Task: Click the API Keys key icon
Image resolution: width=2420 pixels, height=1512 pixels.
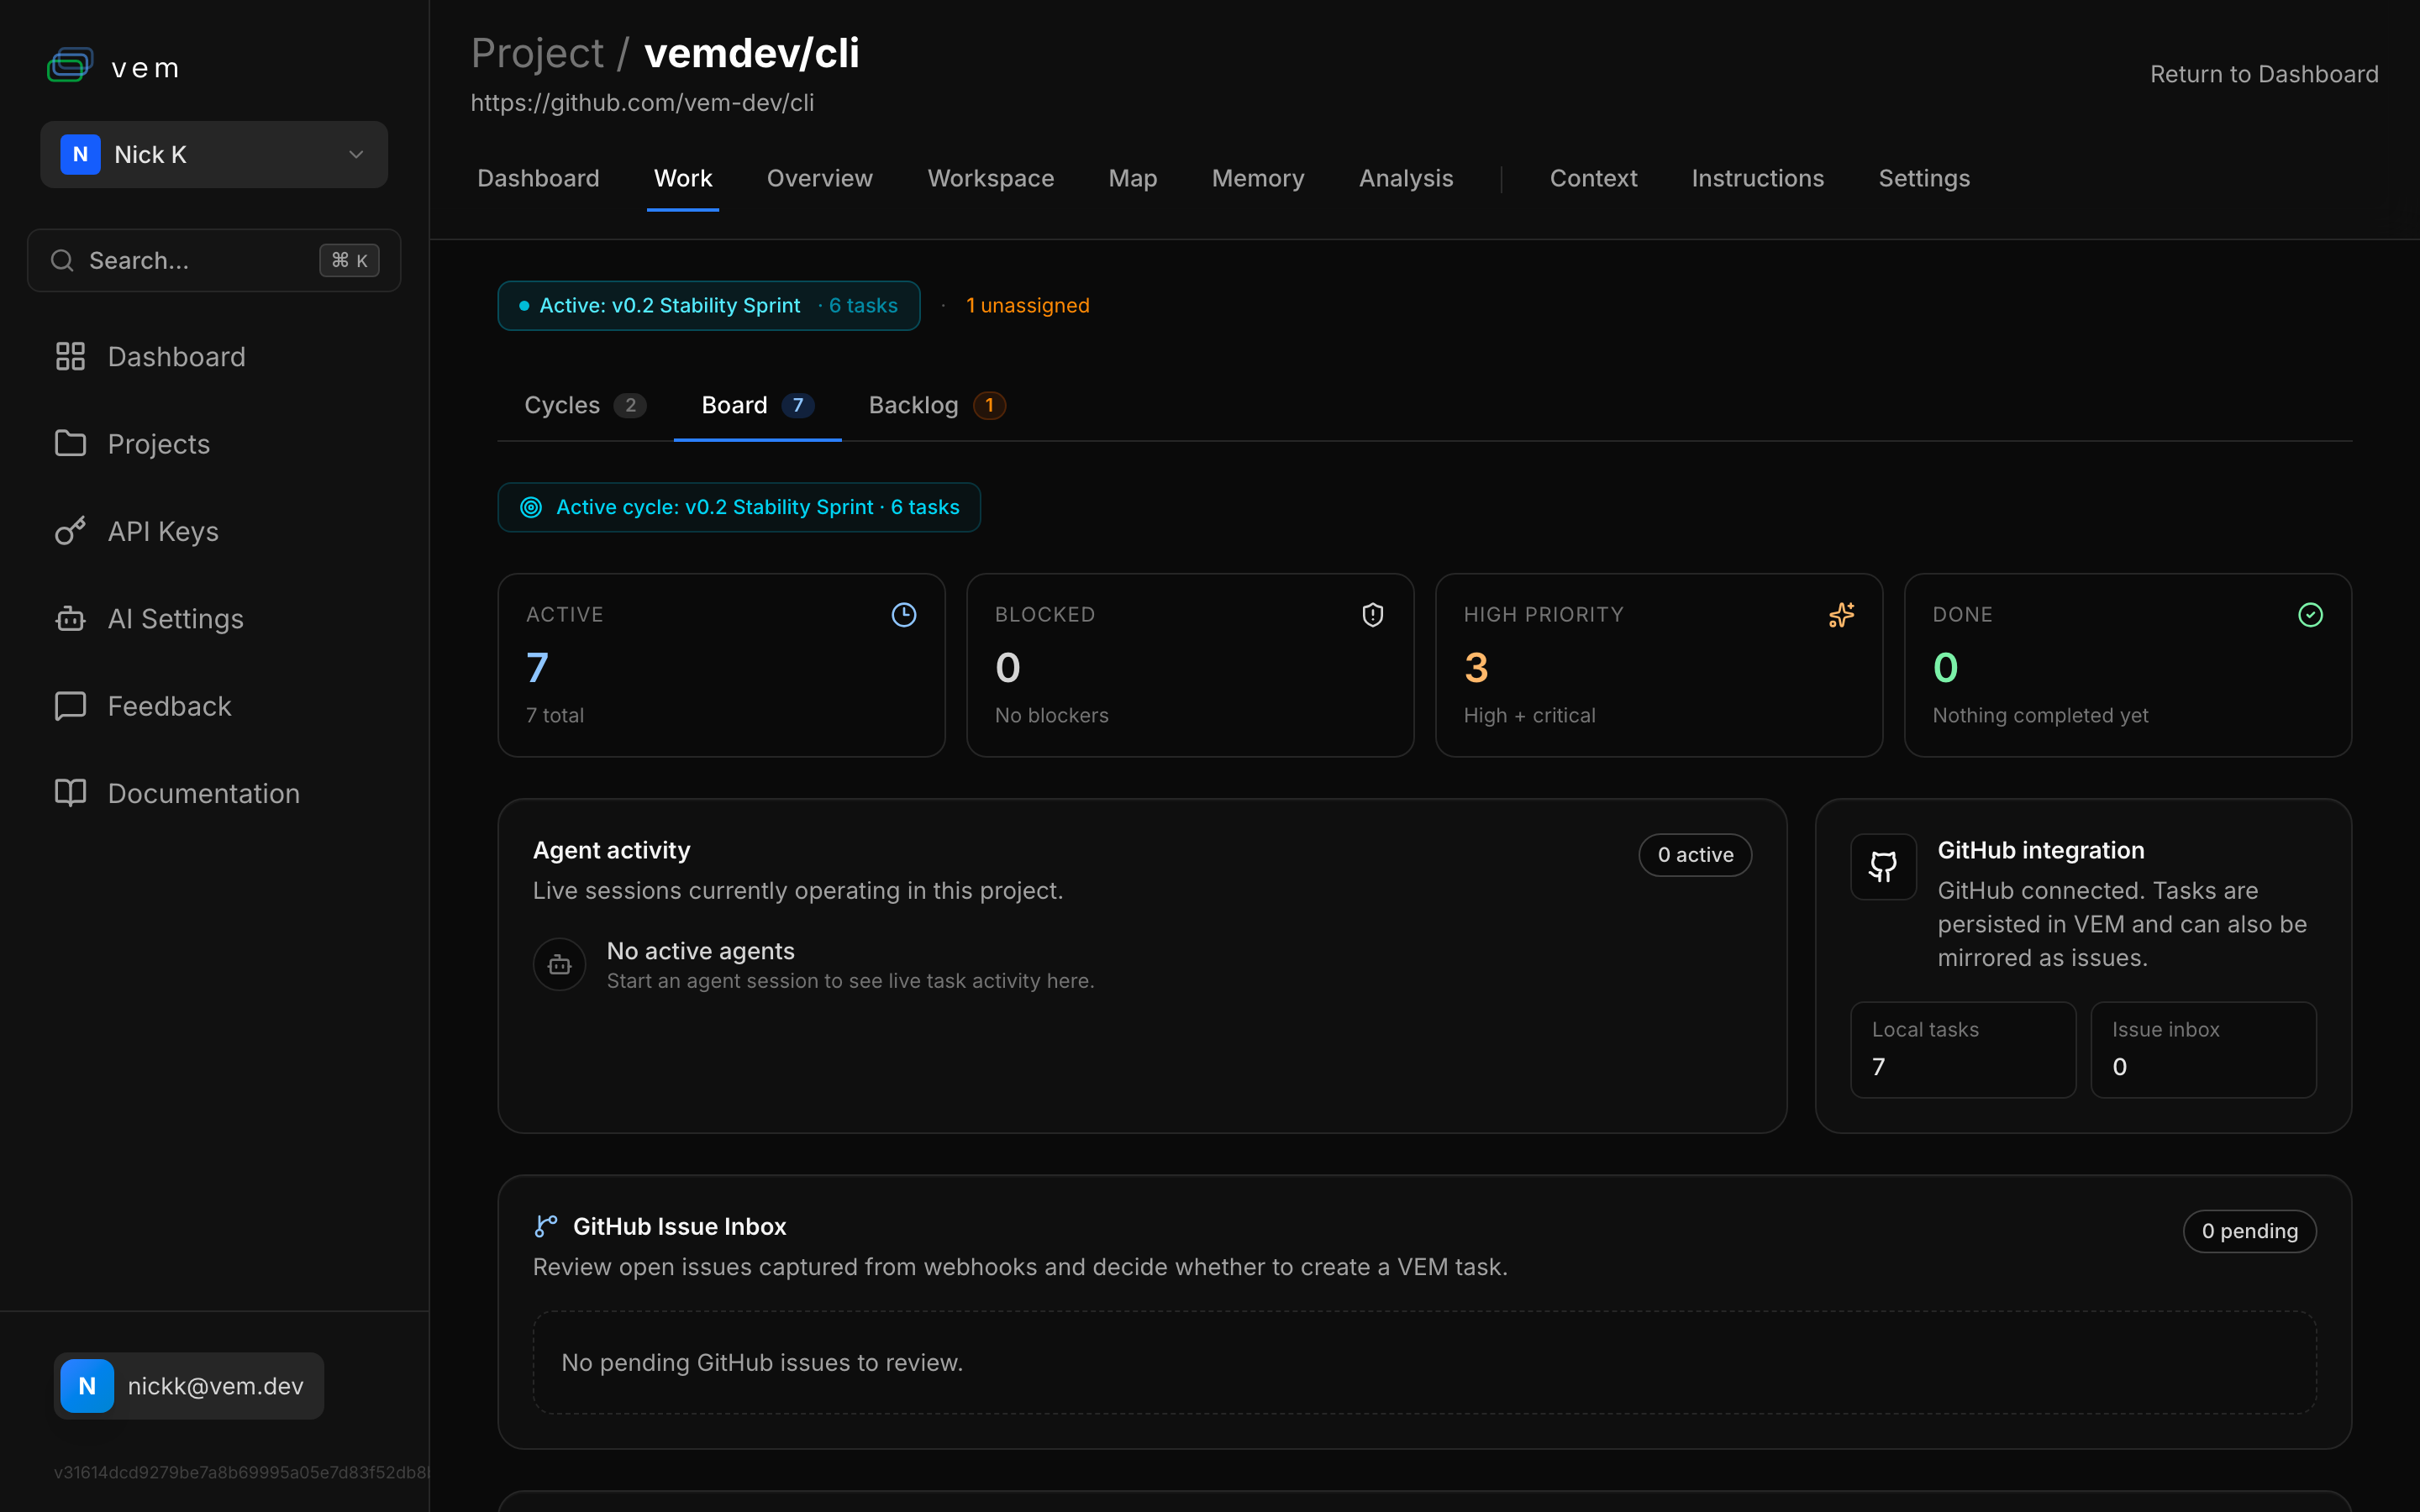Action: click(70, 531)
